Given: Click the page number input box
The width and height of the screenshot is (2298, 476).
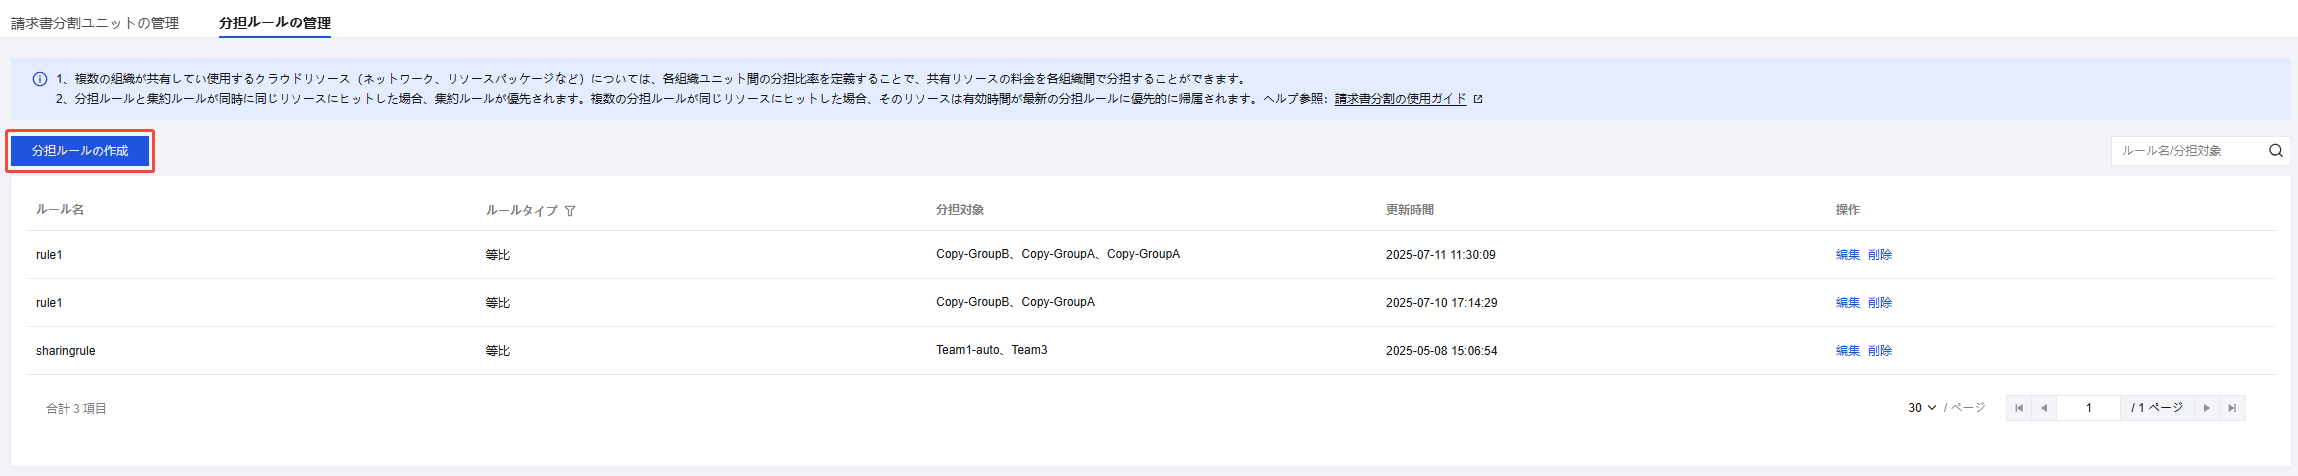Looking at the screenshot, I should [2088, 408].
